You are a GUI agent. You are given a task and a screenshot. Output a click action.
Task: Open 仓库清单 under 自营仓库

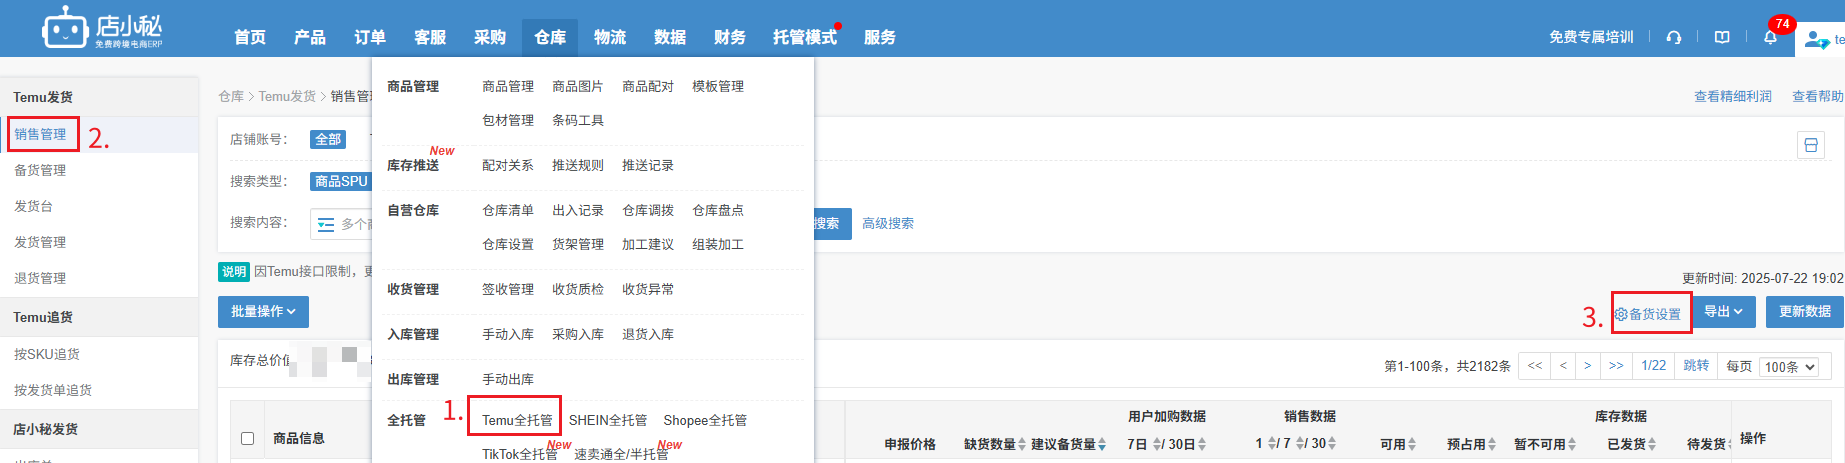(508, 210)
